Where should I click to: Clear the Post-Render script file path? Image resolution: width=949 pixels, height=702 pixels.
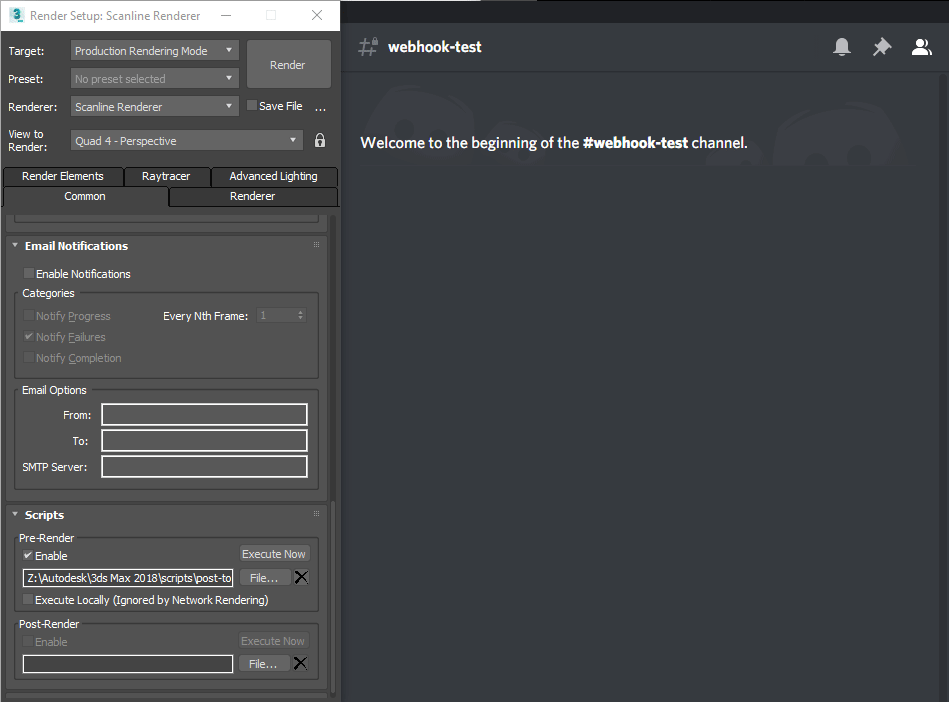300,663
